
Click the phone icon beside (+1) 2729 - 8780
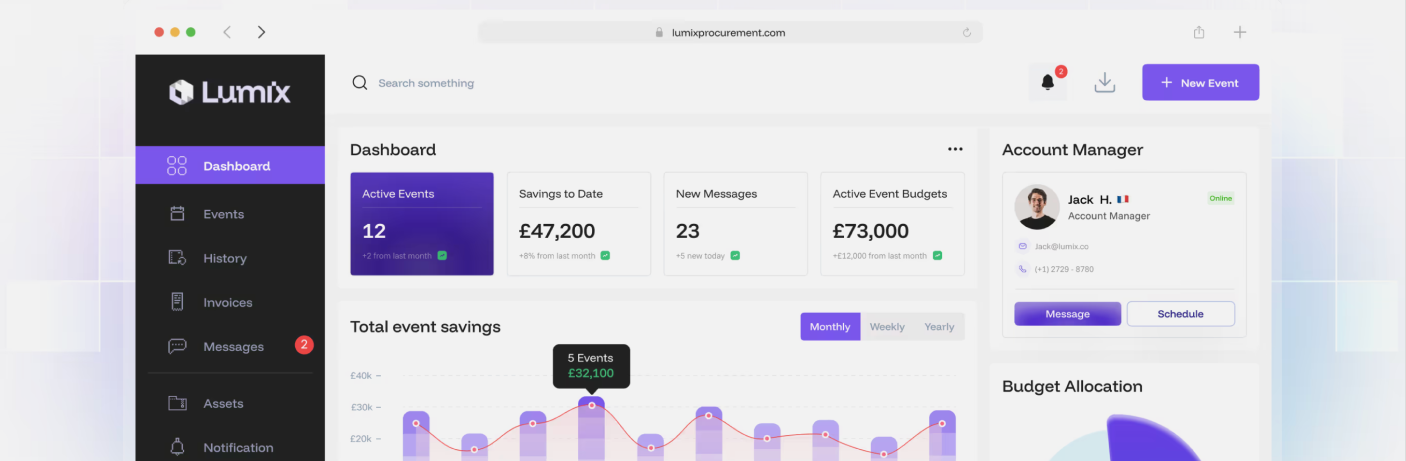coord(1022,269)
